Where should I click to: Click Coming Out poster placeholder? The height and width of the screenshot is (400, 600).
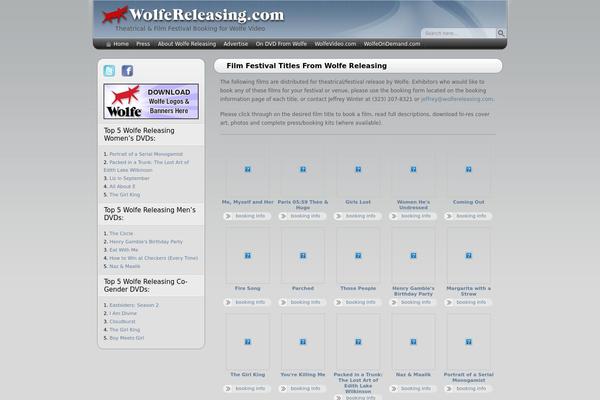[x=468, y=169]
